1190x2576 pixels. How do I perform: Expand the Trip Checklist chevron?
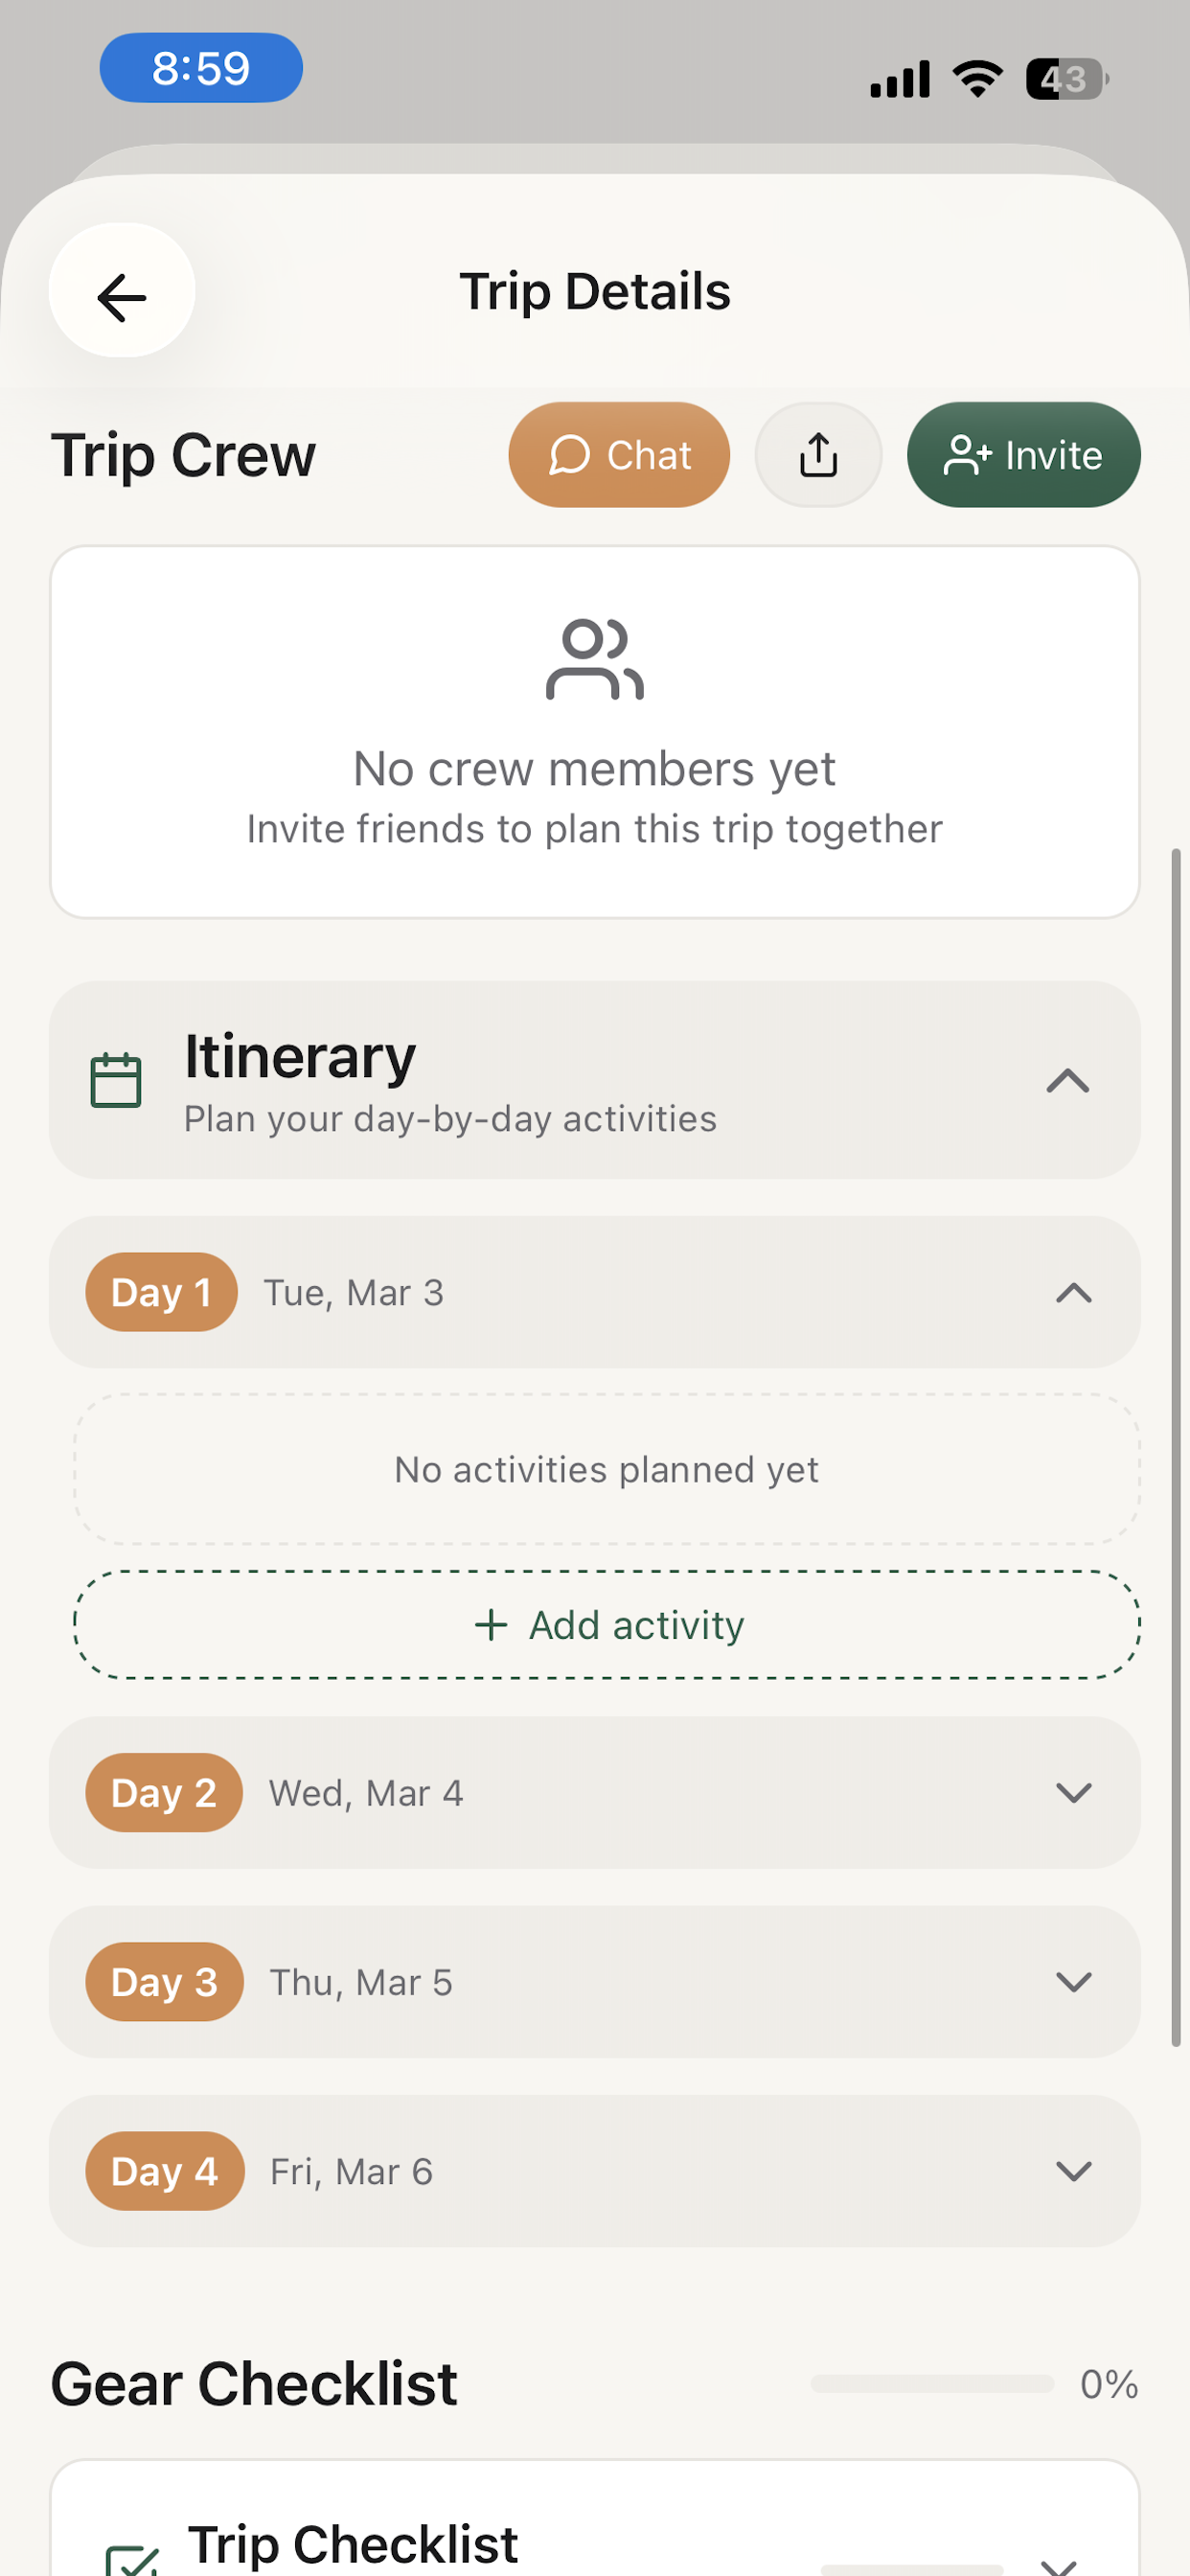pos(1058,2564)
